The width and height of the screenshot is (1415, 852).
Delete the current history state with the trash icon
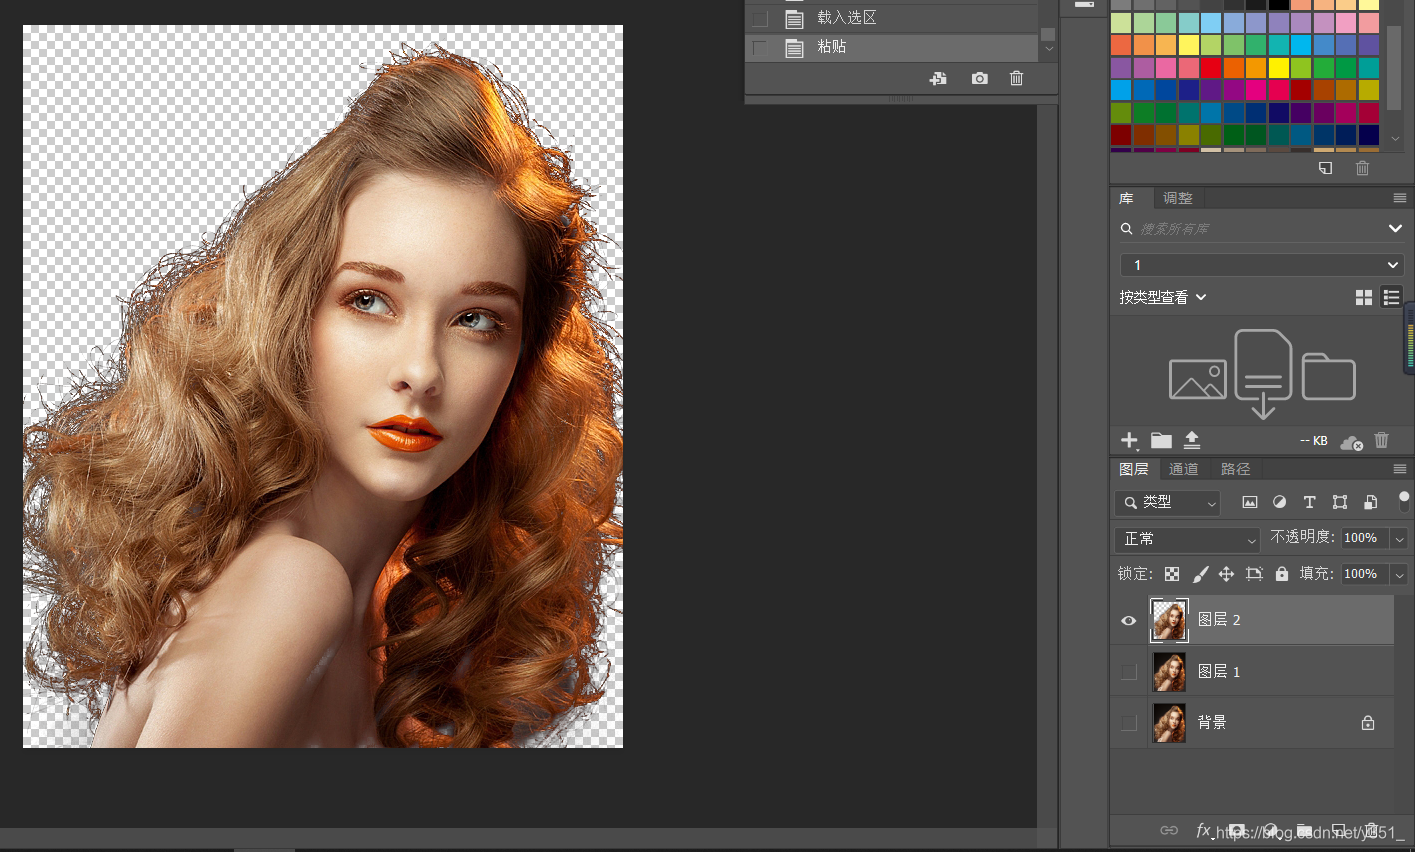point(1016,78)
